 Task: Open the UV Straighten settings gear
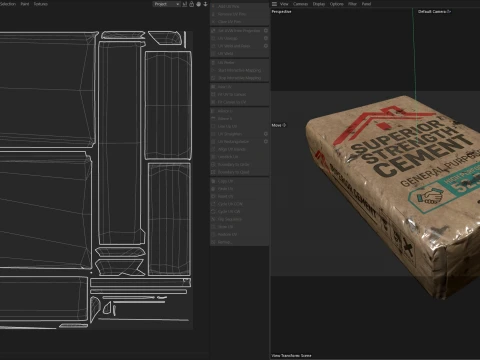pyautogui.click(x=266, y=134)
